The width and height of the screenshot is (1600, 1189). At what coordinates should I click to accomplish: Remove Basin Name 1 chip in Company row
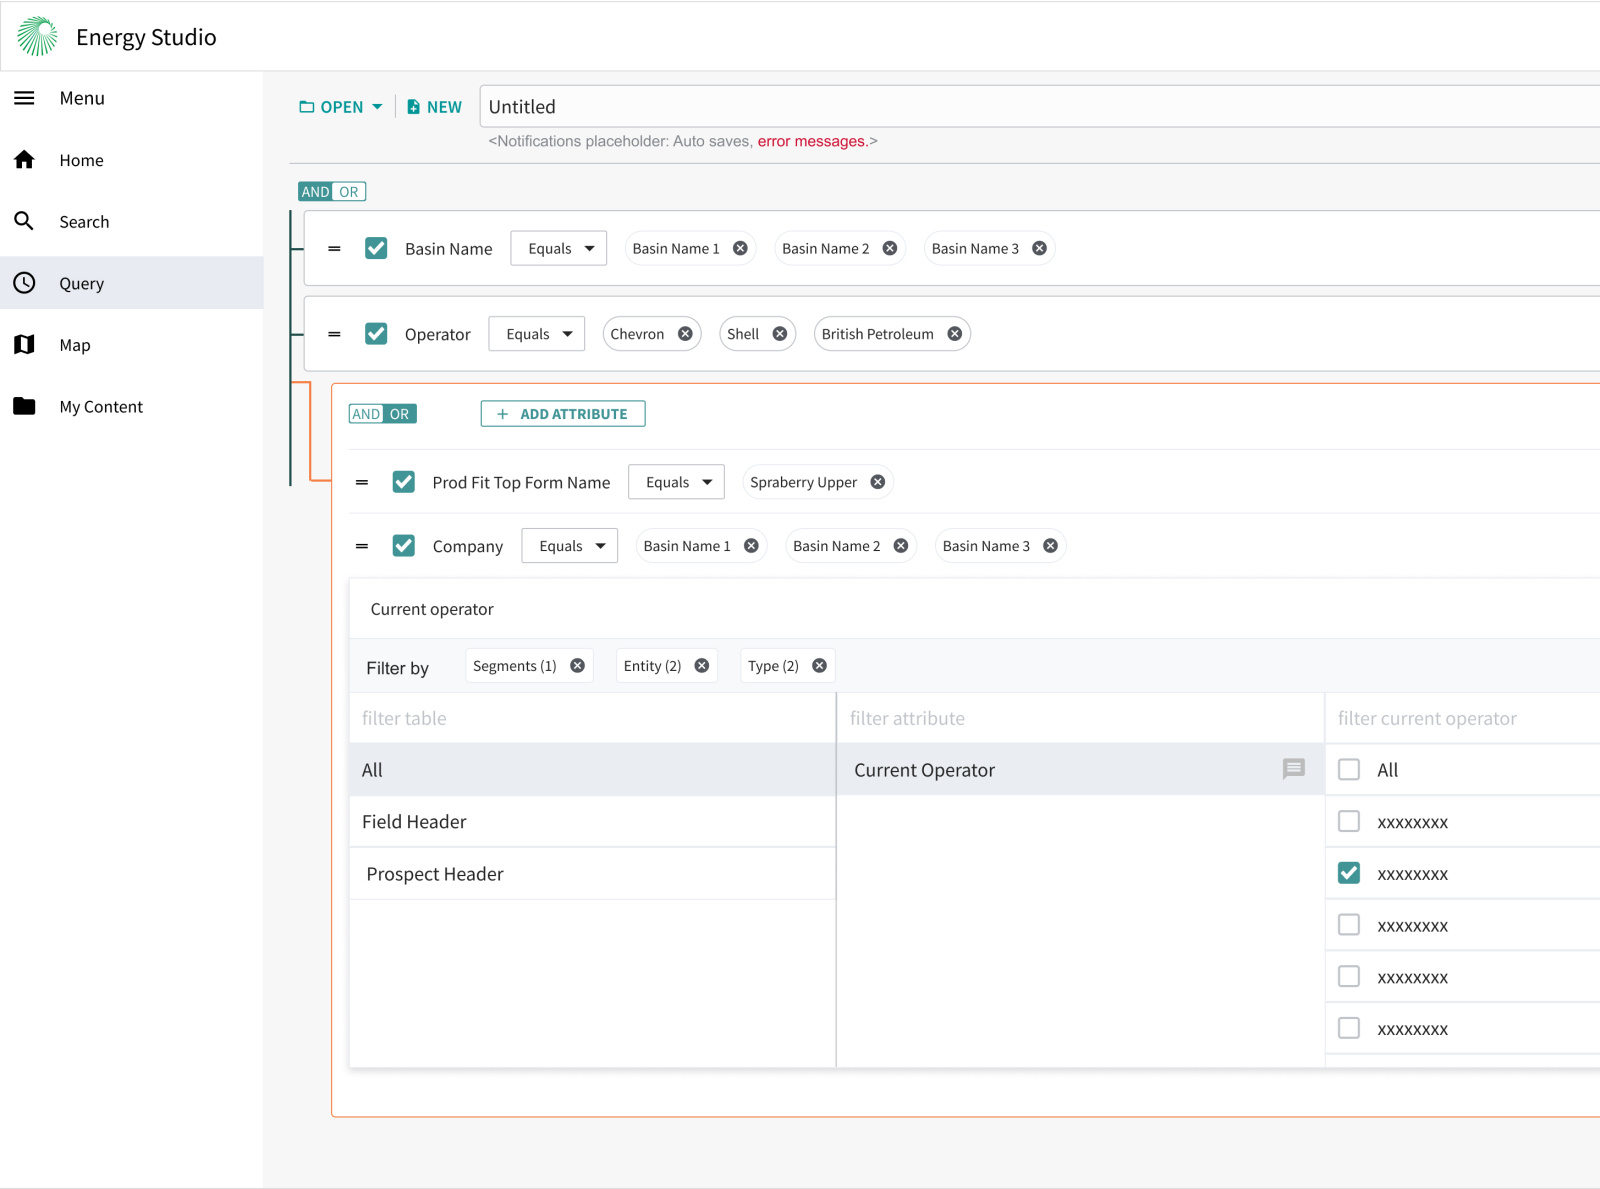[x=751, y=546]
